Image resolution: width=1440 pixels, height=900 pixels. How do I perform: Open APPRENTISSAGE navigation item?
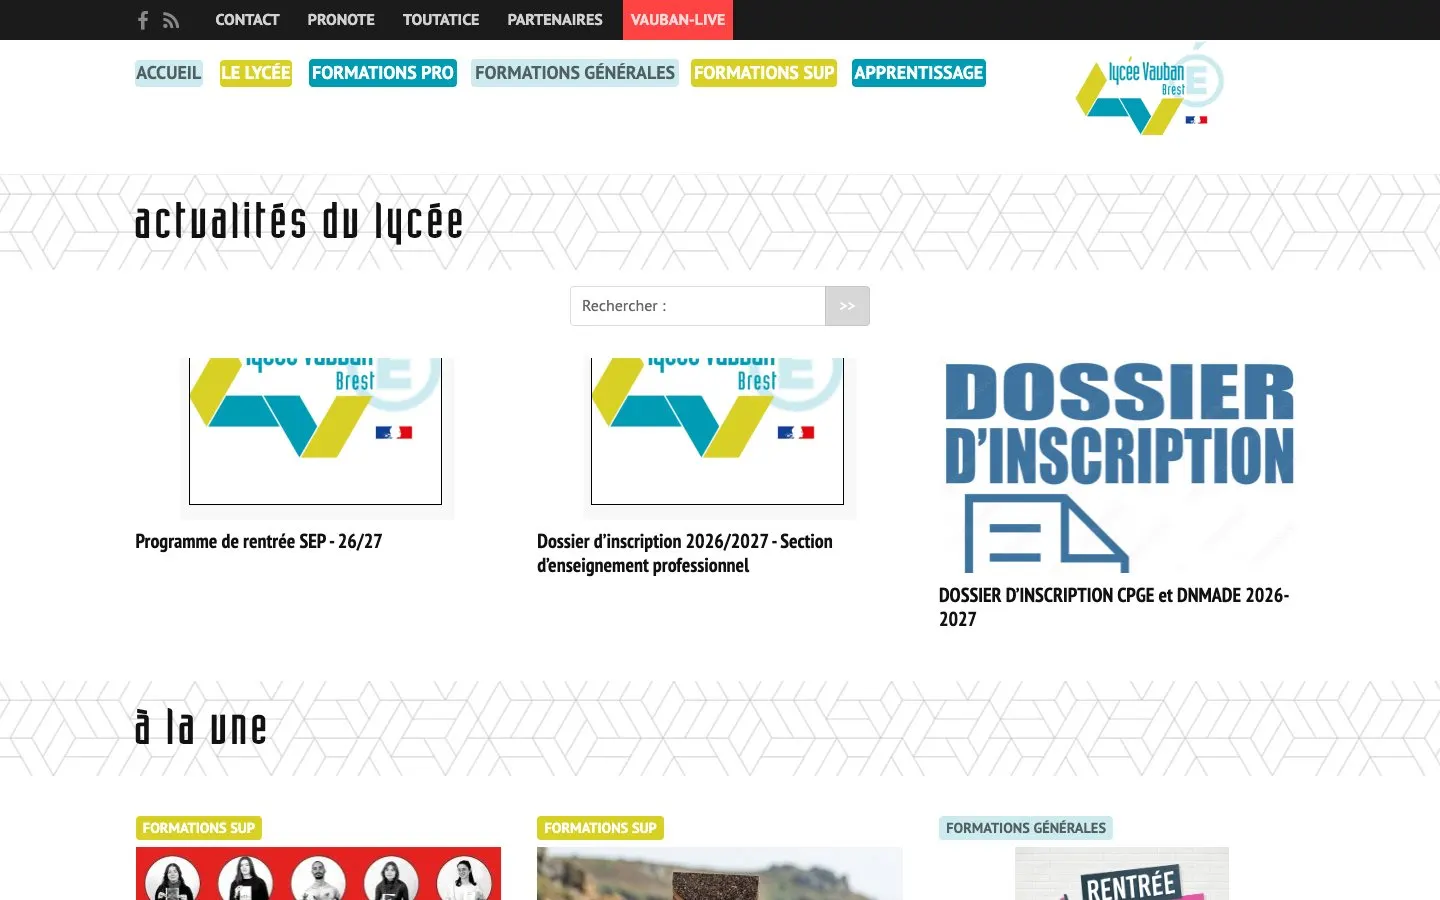click(919, 73)
